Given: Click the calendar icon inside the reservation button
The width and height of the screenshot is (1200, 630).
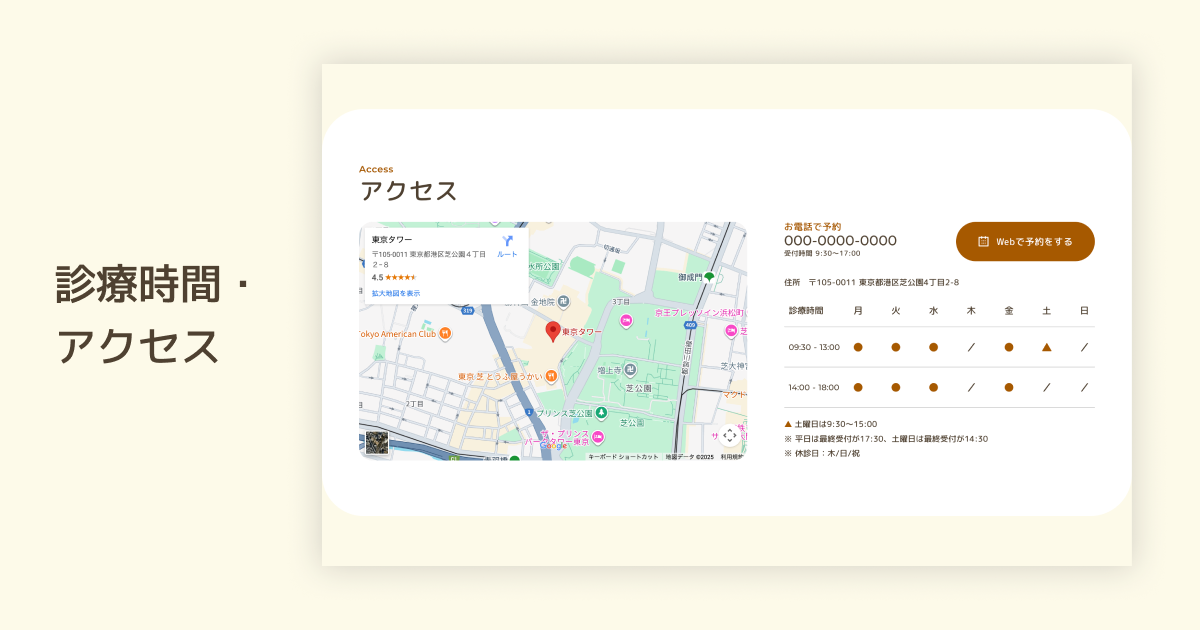Looking at the screenshot, I should [981, 241].
